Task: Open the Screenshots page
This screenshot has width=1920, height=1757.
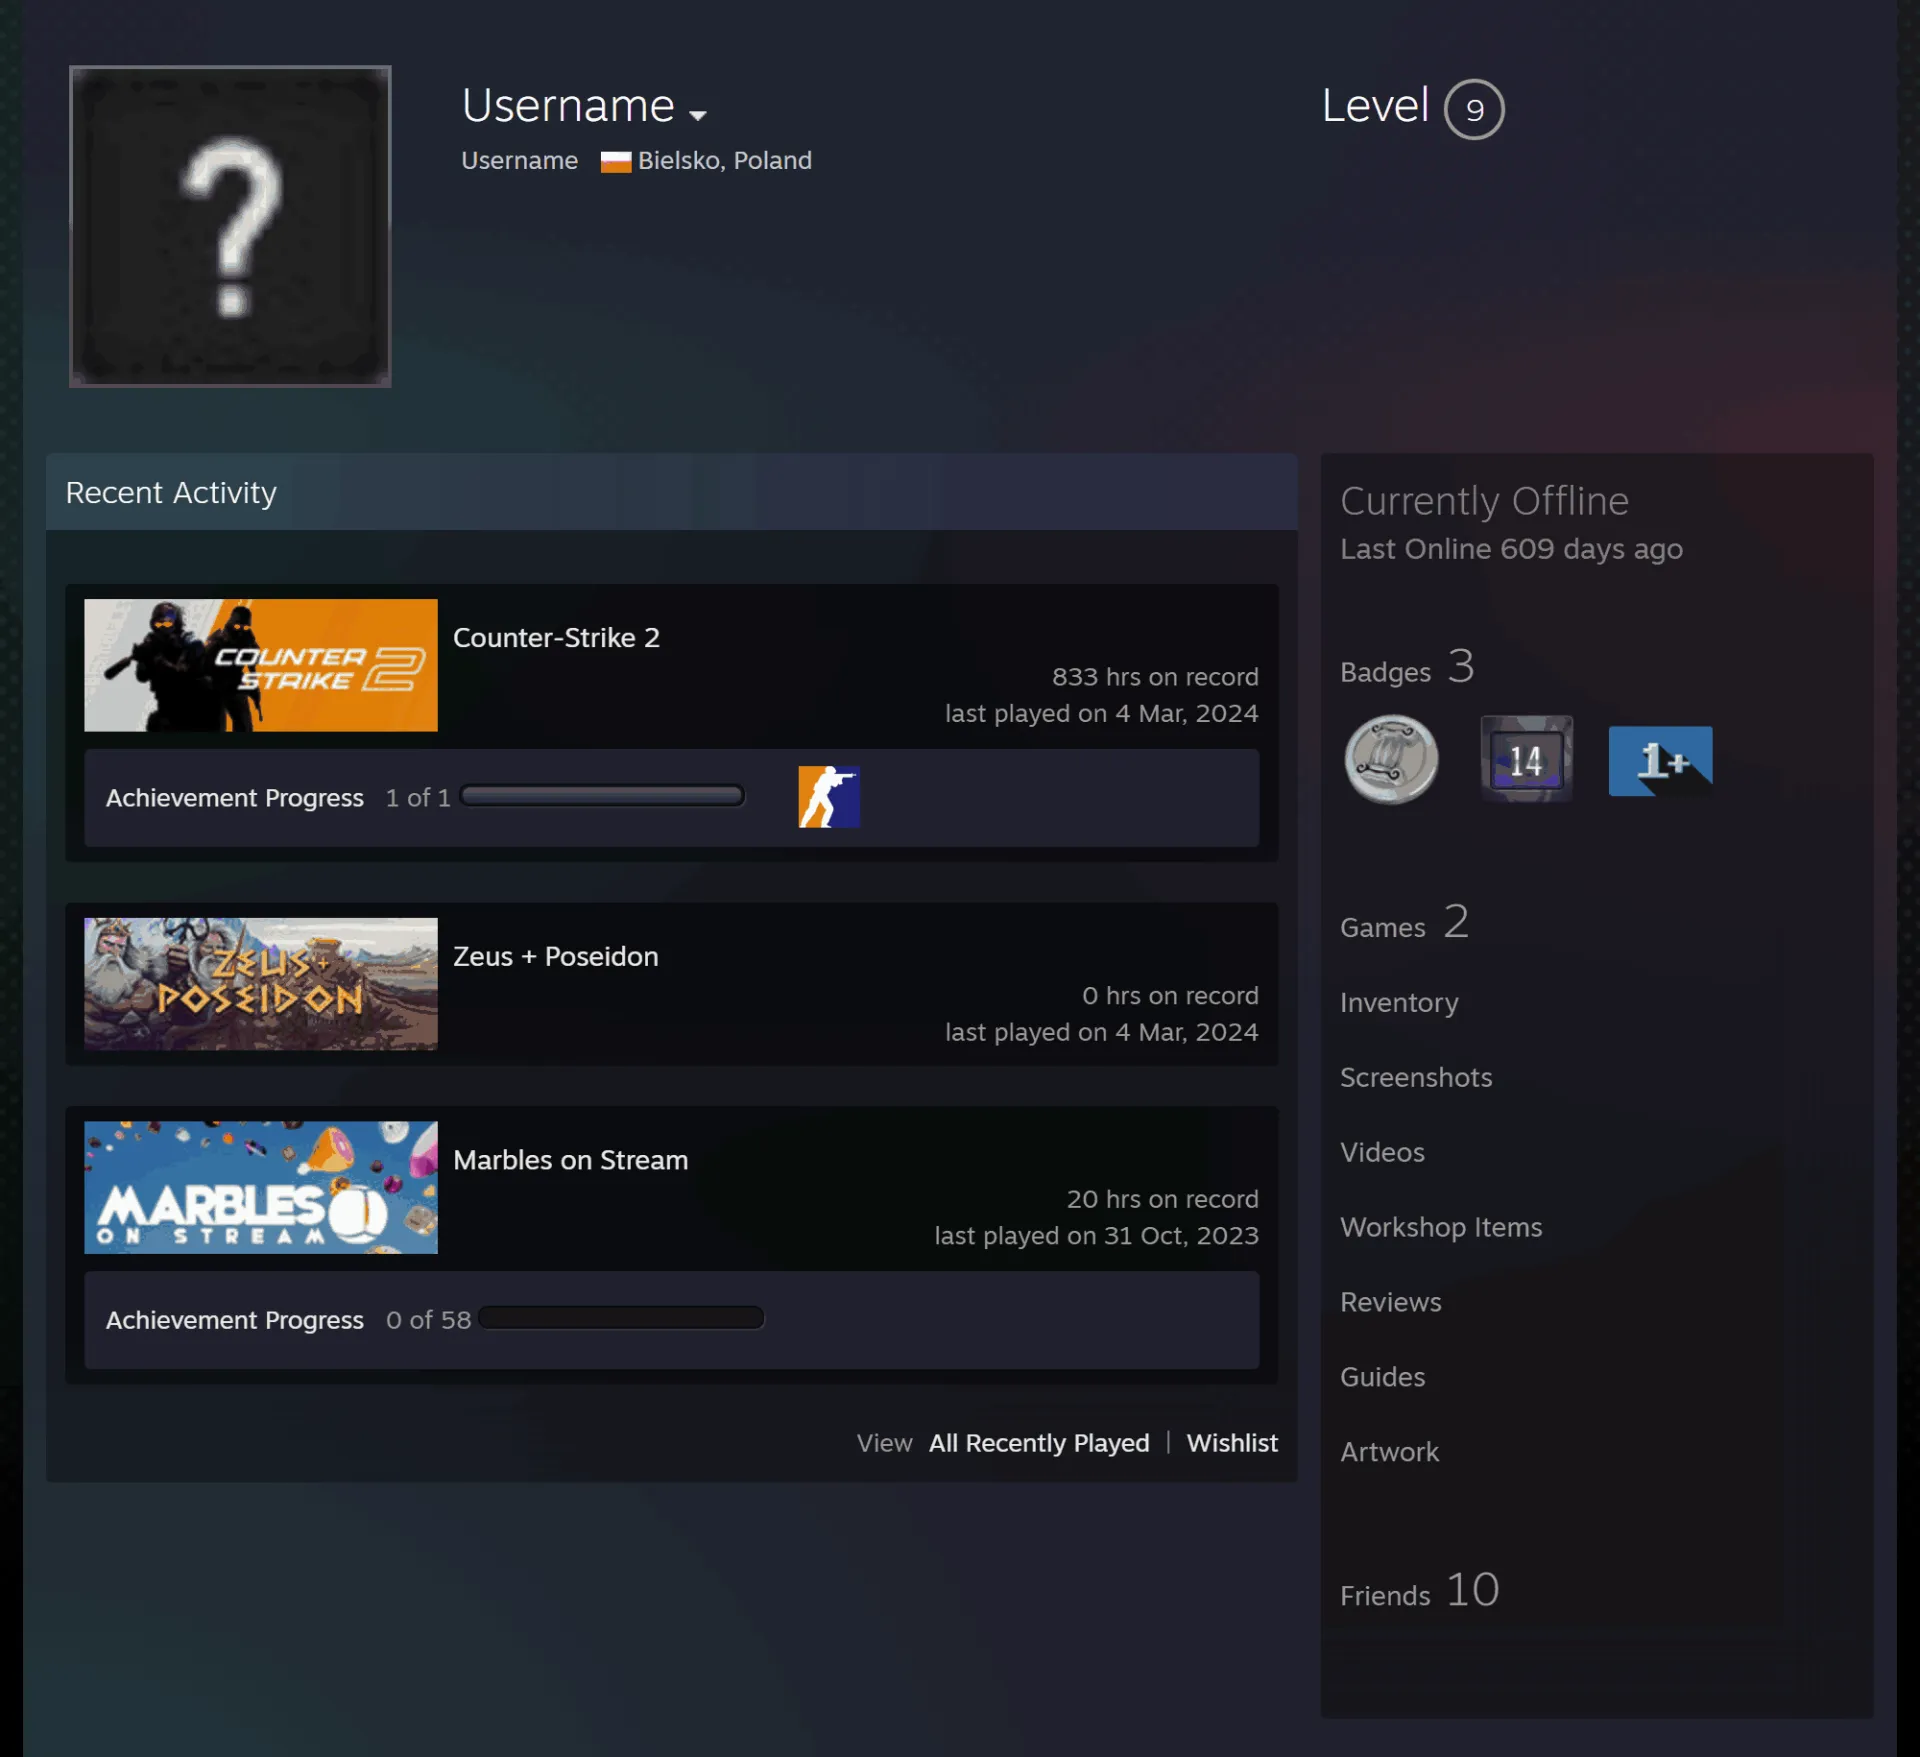Action: click(1416, 1077)
